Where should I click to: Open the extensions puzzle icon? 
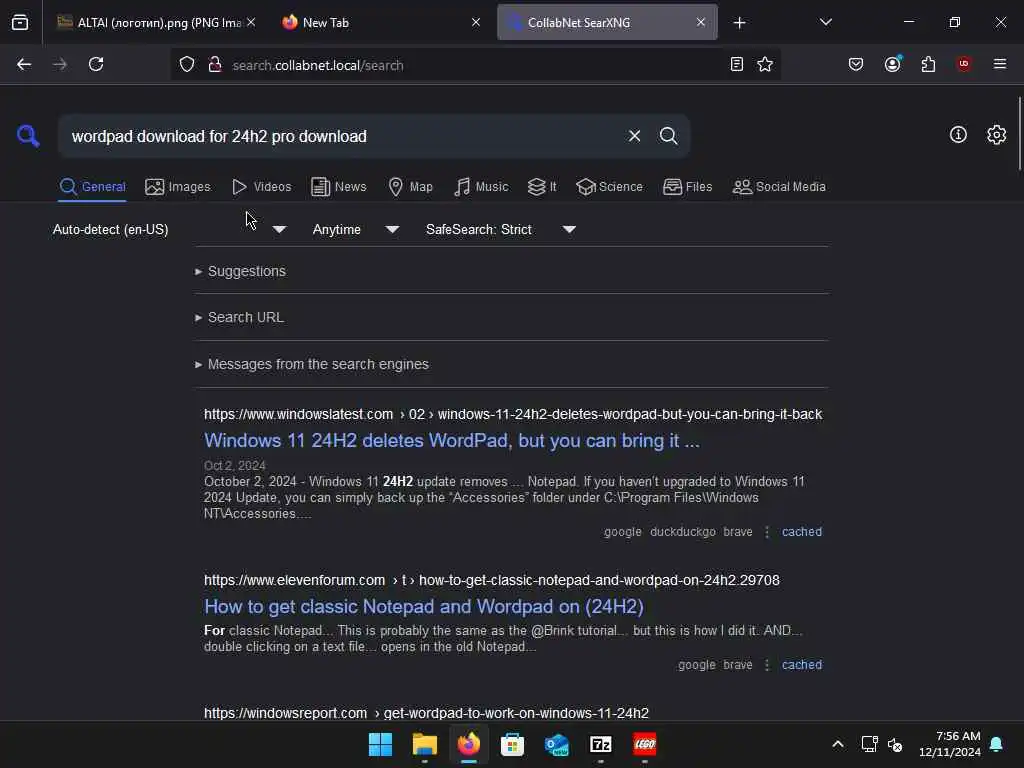point(928,64)
